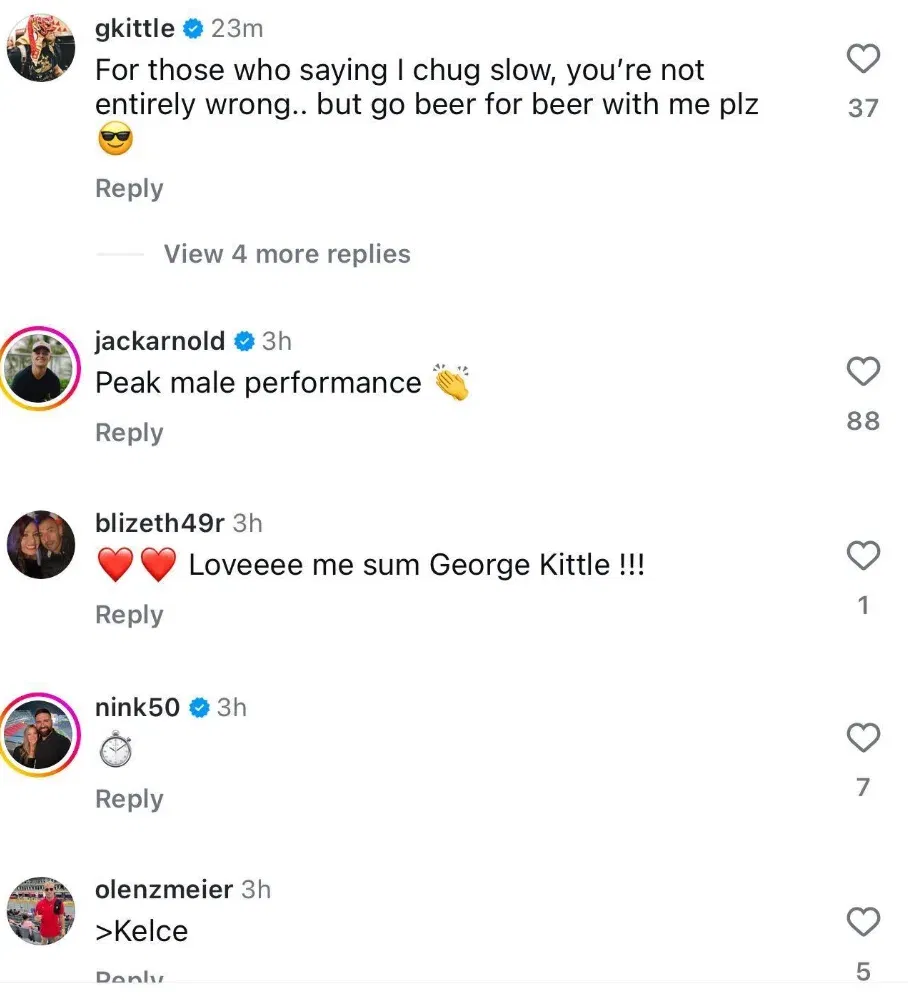The image size is (908, 1003).
Task: Reply to nink50's stopwatch comment
Action: point(129,798)
